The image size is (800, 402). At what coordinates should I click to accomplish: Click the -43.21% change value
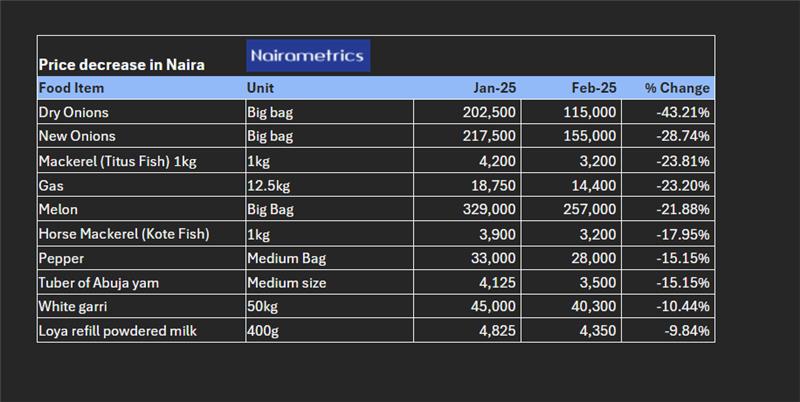tap(683, 112)
